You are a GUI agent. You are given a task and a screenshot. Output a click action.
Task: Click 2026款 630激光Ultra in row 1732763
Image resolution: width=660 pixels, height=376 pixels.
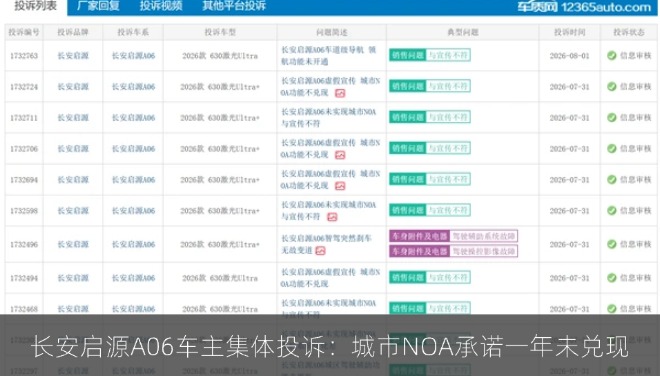[220, 56]
